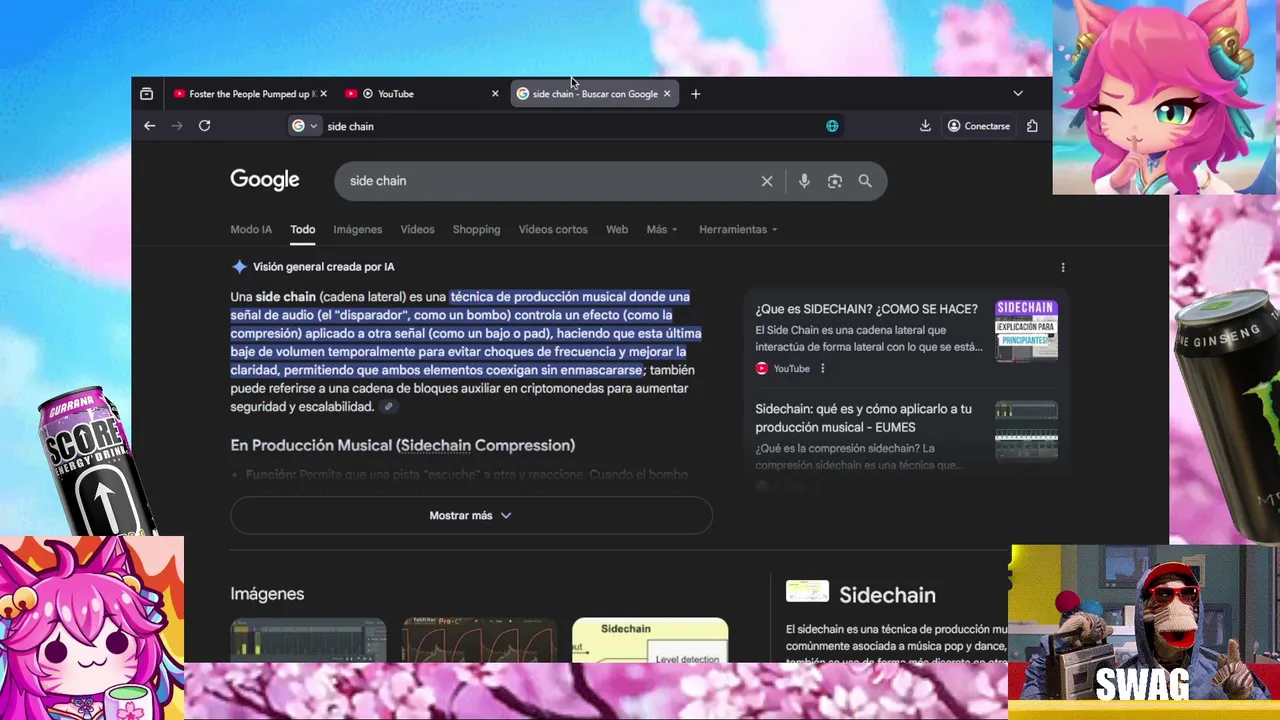Screen dimensions: 1280x720
Task: Click the Google site icon in address bar
Action: coord(298,126)
